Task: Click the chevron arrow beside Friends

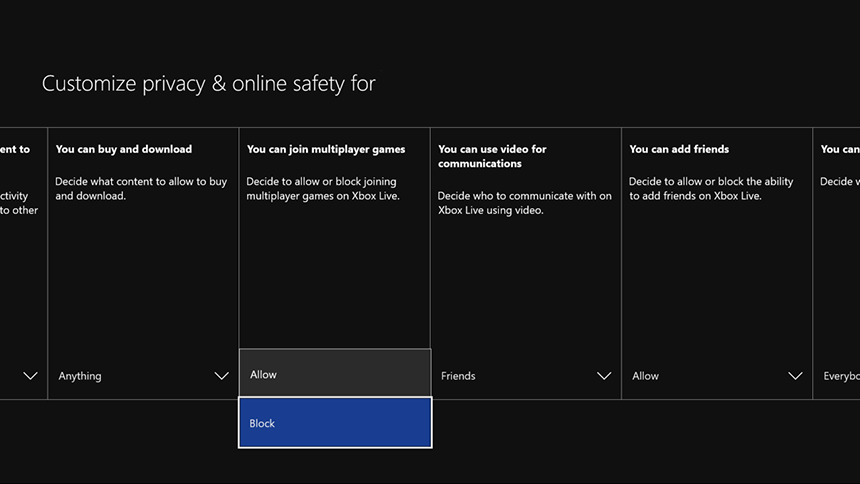Action: pos(603,376)
